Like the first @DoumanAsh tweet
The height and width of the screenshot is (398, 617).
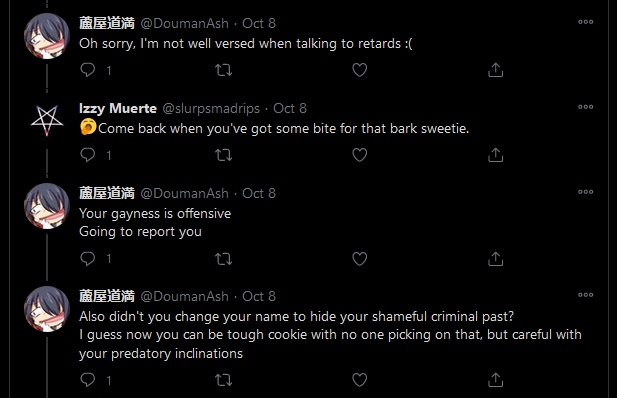pos(359,70)
